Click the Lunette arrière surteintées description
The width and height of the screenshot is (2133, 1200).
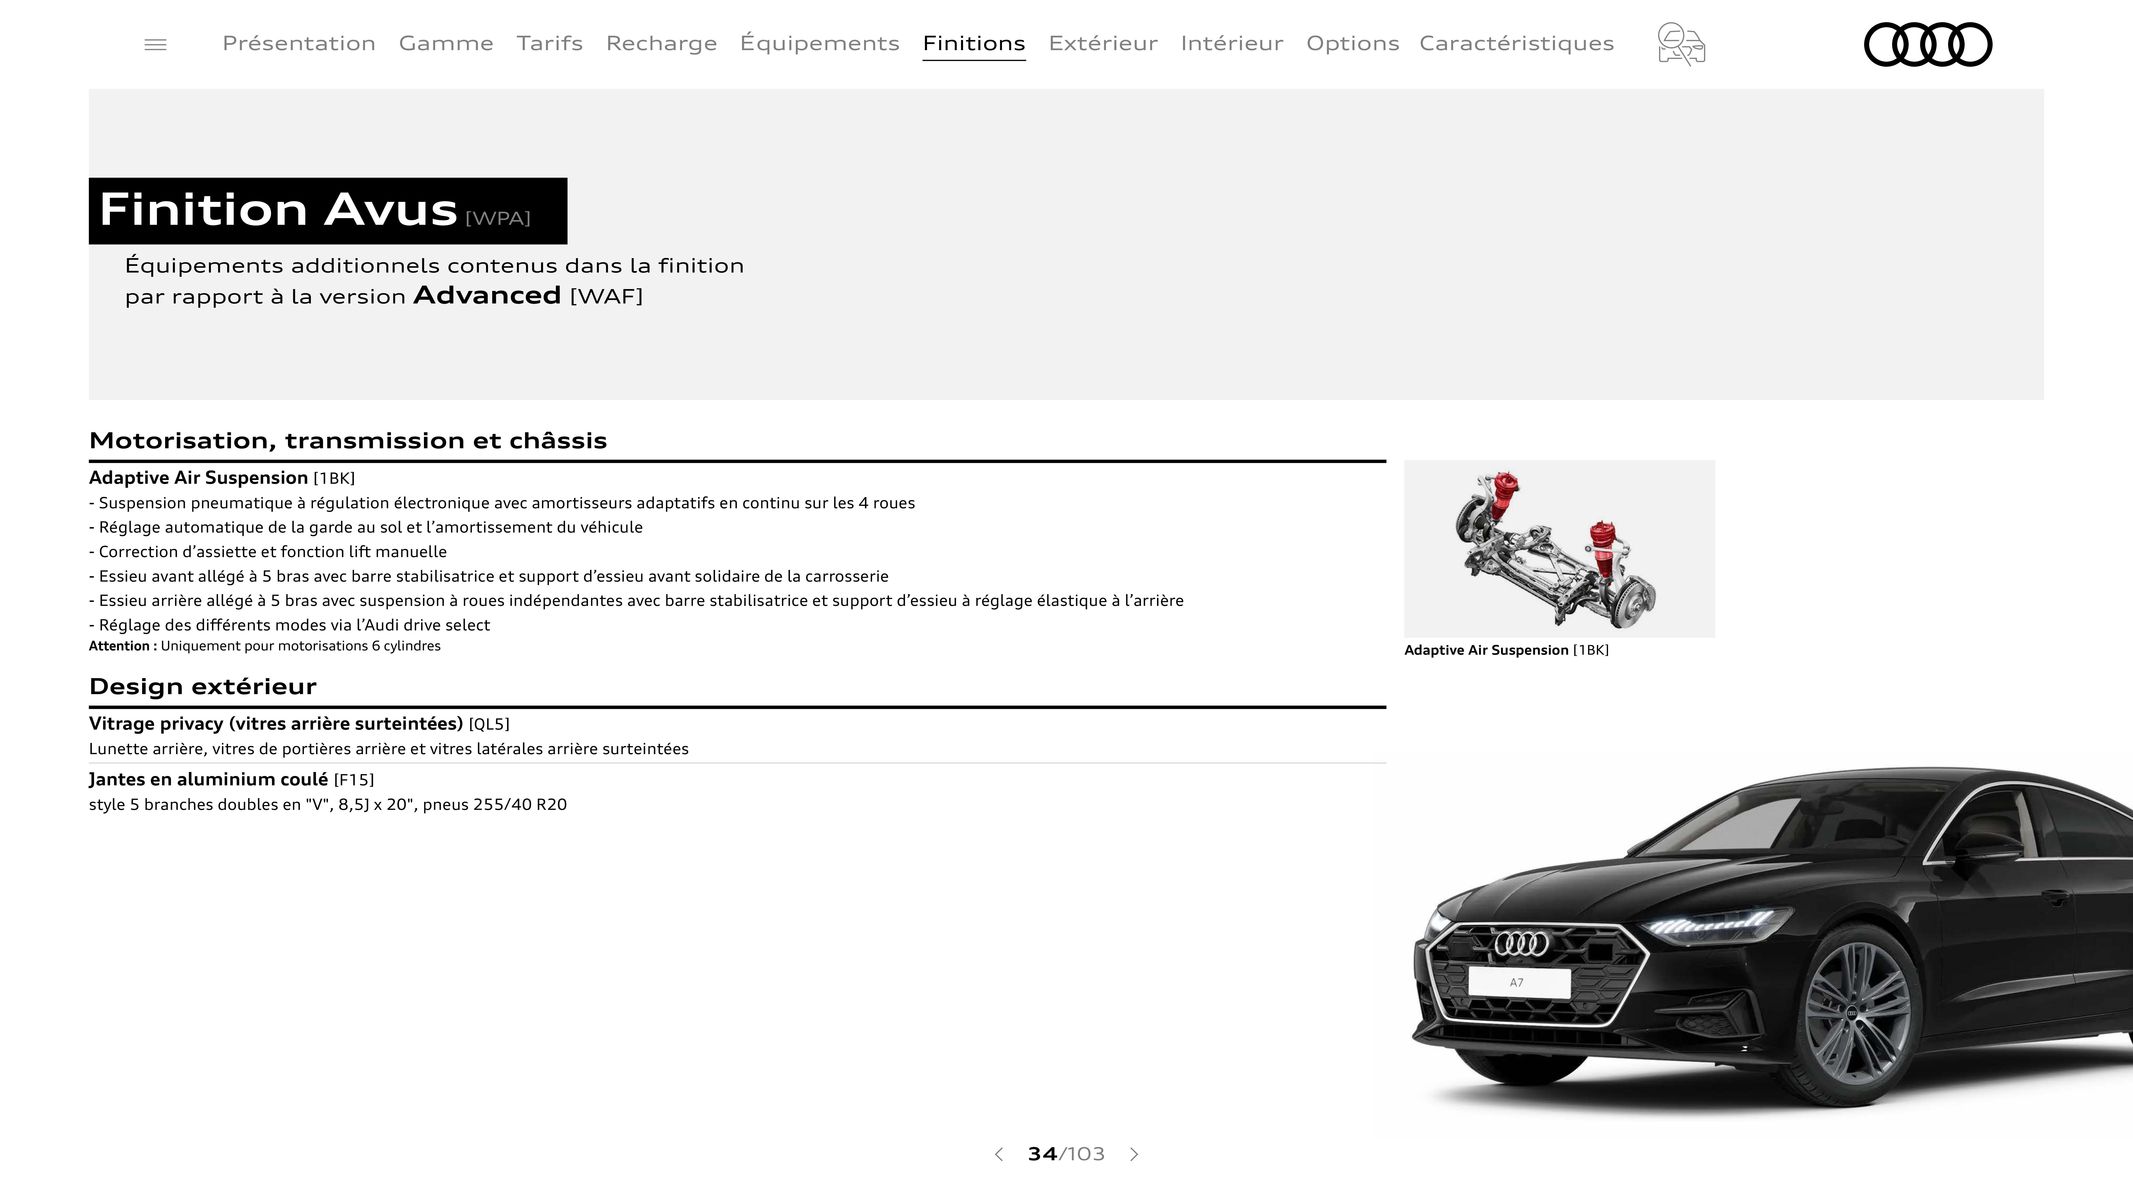(x=389, y=749)
